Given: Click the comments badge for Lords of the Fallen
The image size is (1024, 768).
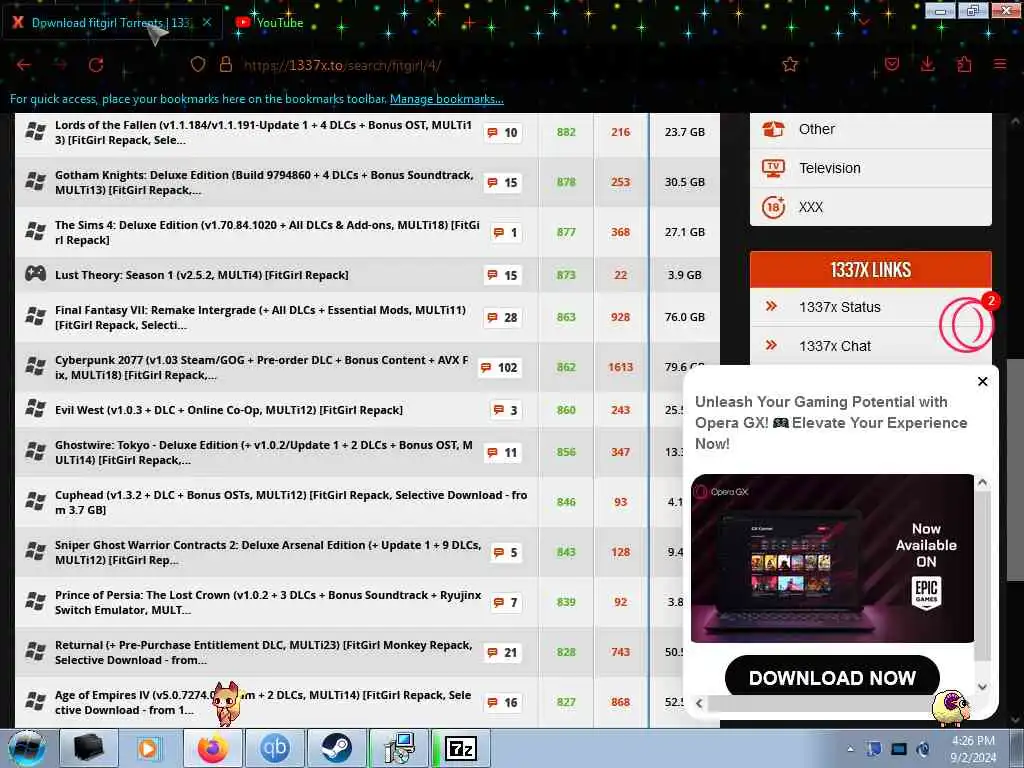Looking at the screenshot, I should (503, 133).
